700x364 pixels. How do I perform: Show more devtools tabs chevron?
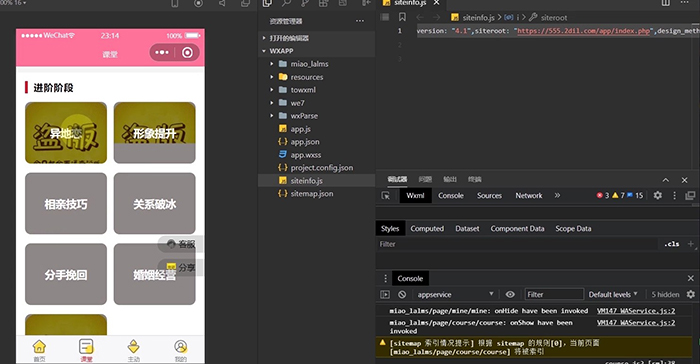tap(557, 195)
